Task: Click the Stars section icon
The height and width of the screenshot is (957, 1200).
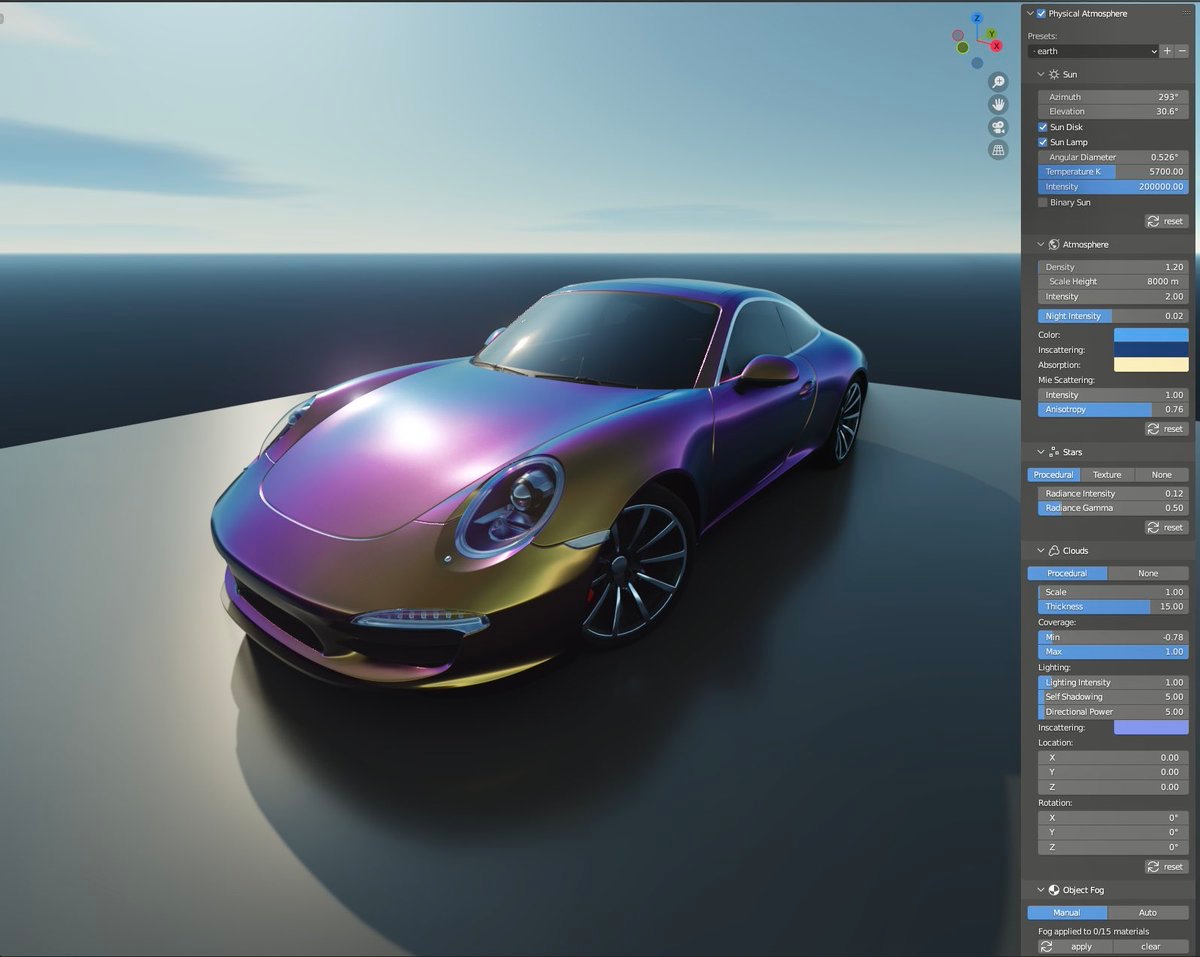Action: point(1053,452)
